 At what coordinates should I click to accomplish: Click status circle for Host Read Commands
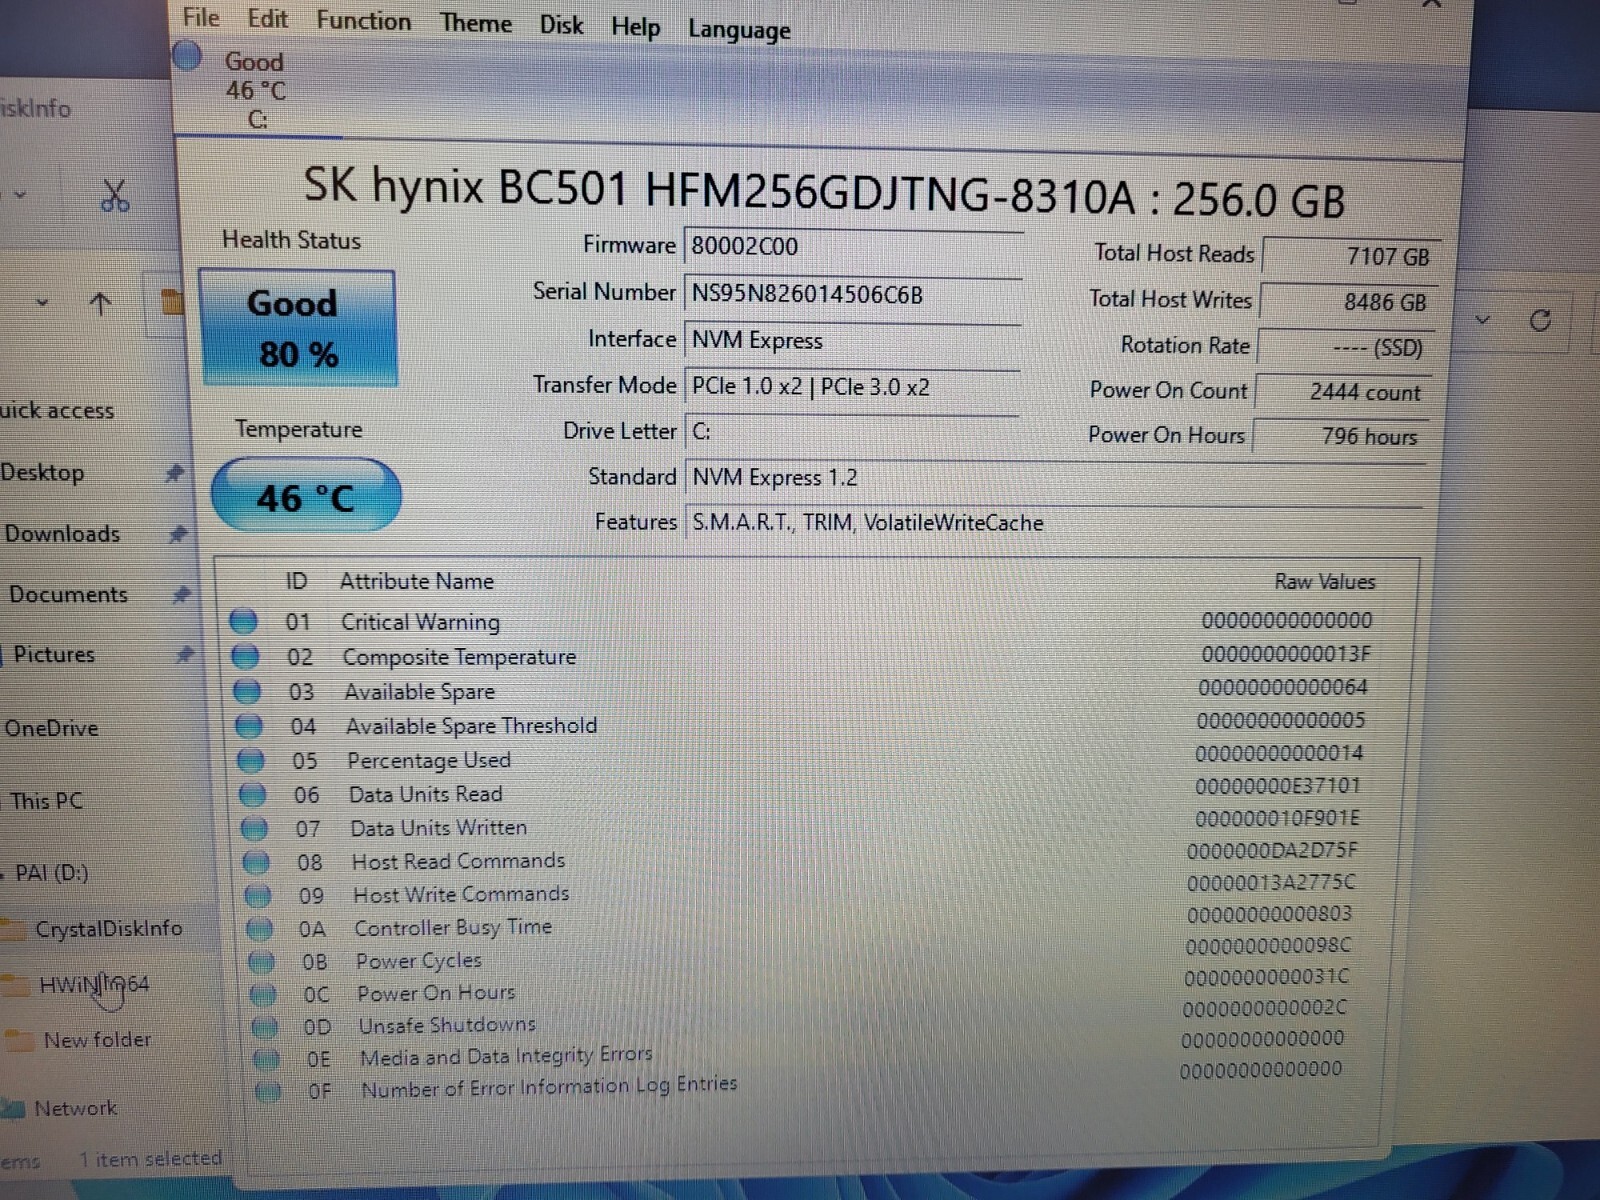pyautogui.click(x=257, y=862)
